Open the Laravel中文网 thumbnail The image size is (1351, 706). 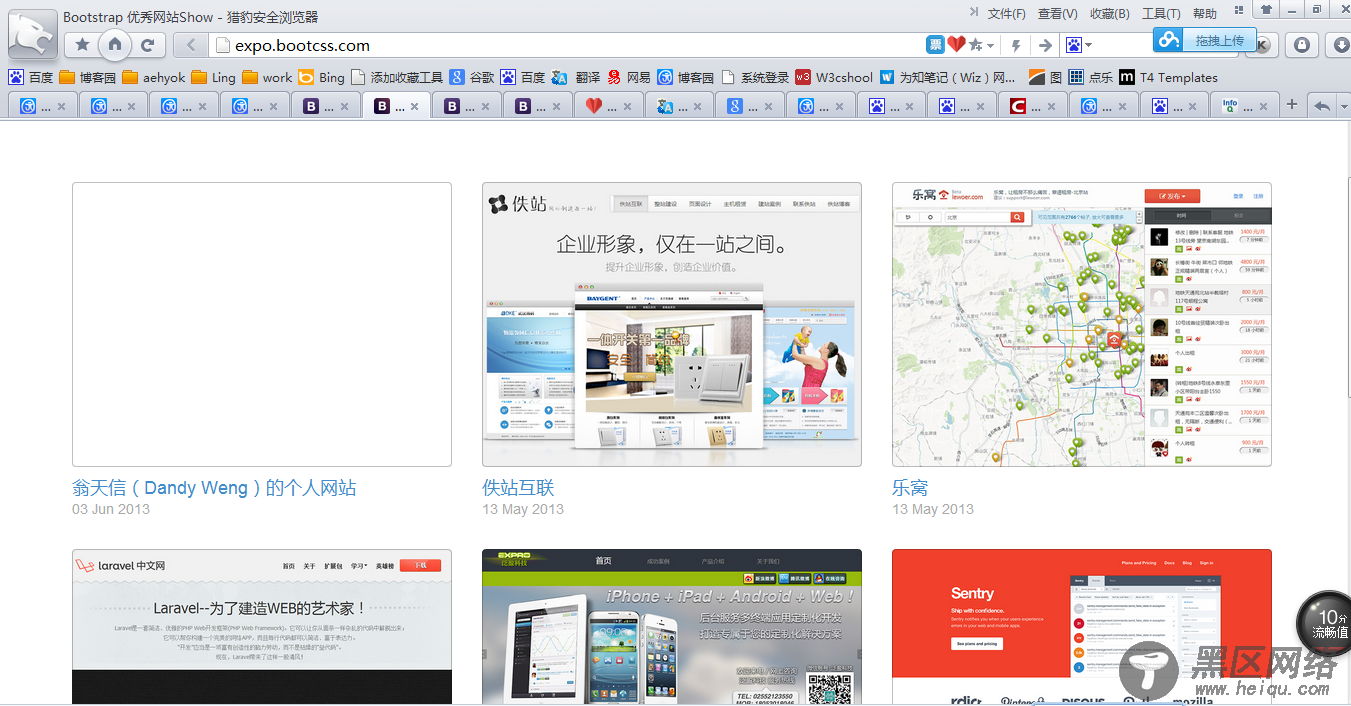[x=262, y=627]
